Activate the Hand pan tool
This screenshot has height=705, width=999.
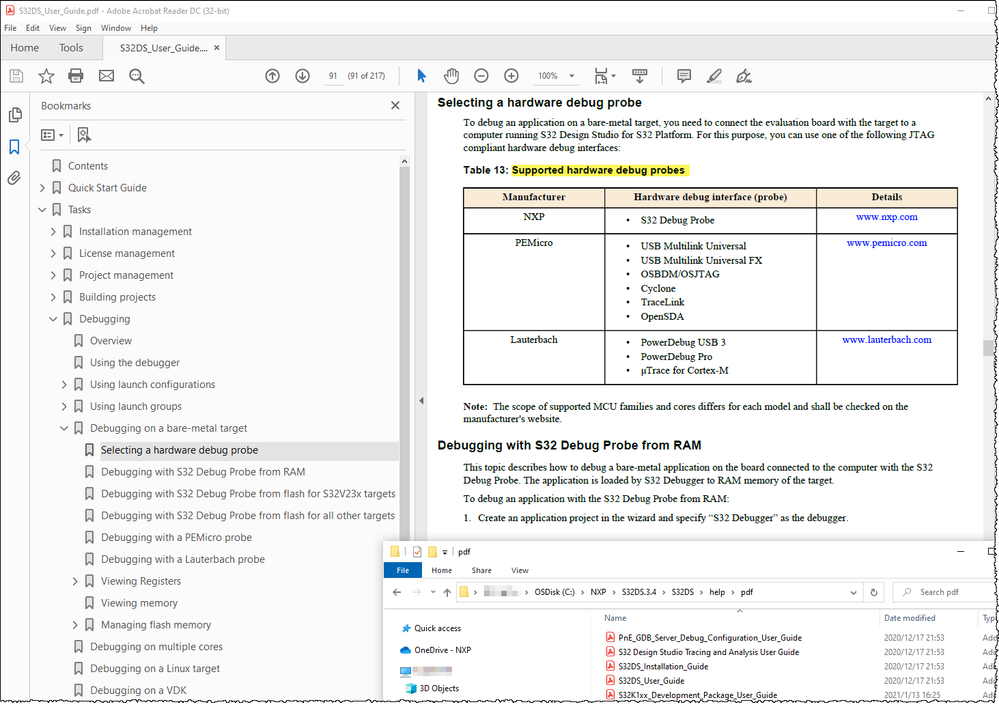click(x=451, y=76)
